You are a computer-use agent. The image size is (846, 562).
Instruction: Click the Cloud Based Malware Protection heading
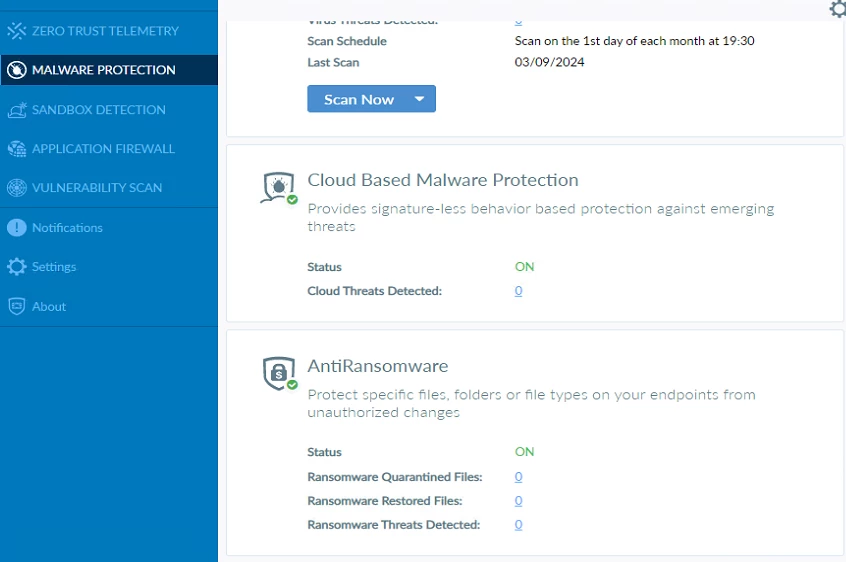tap(443, 180)
